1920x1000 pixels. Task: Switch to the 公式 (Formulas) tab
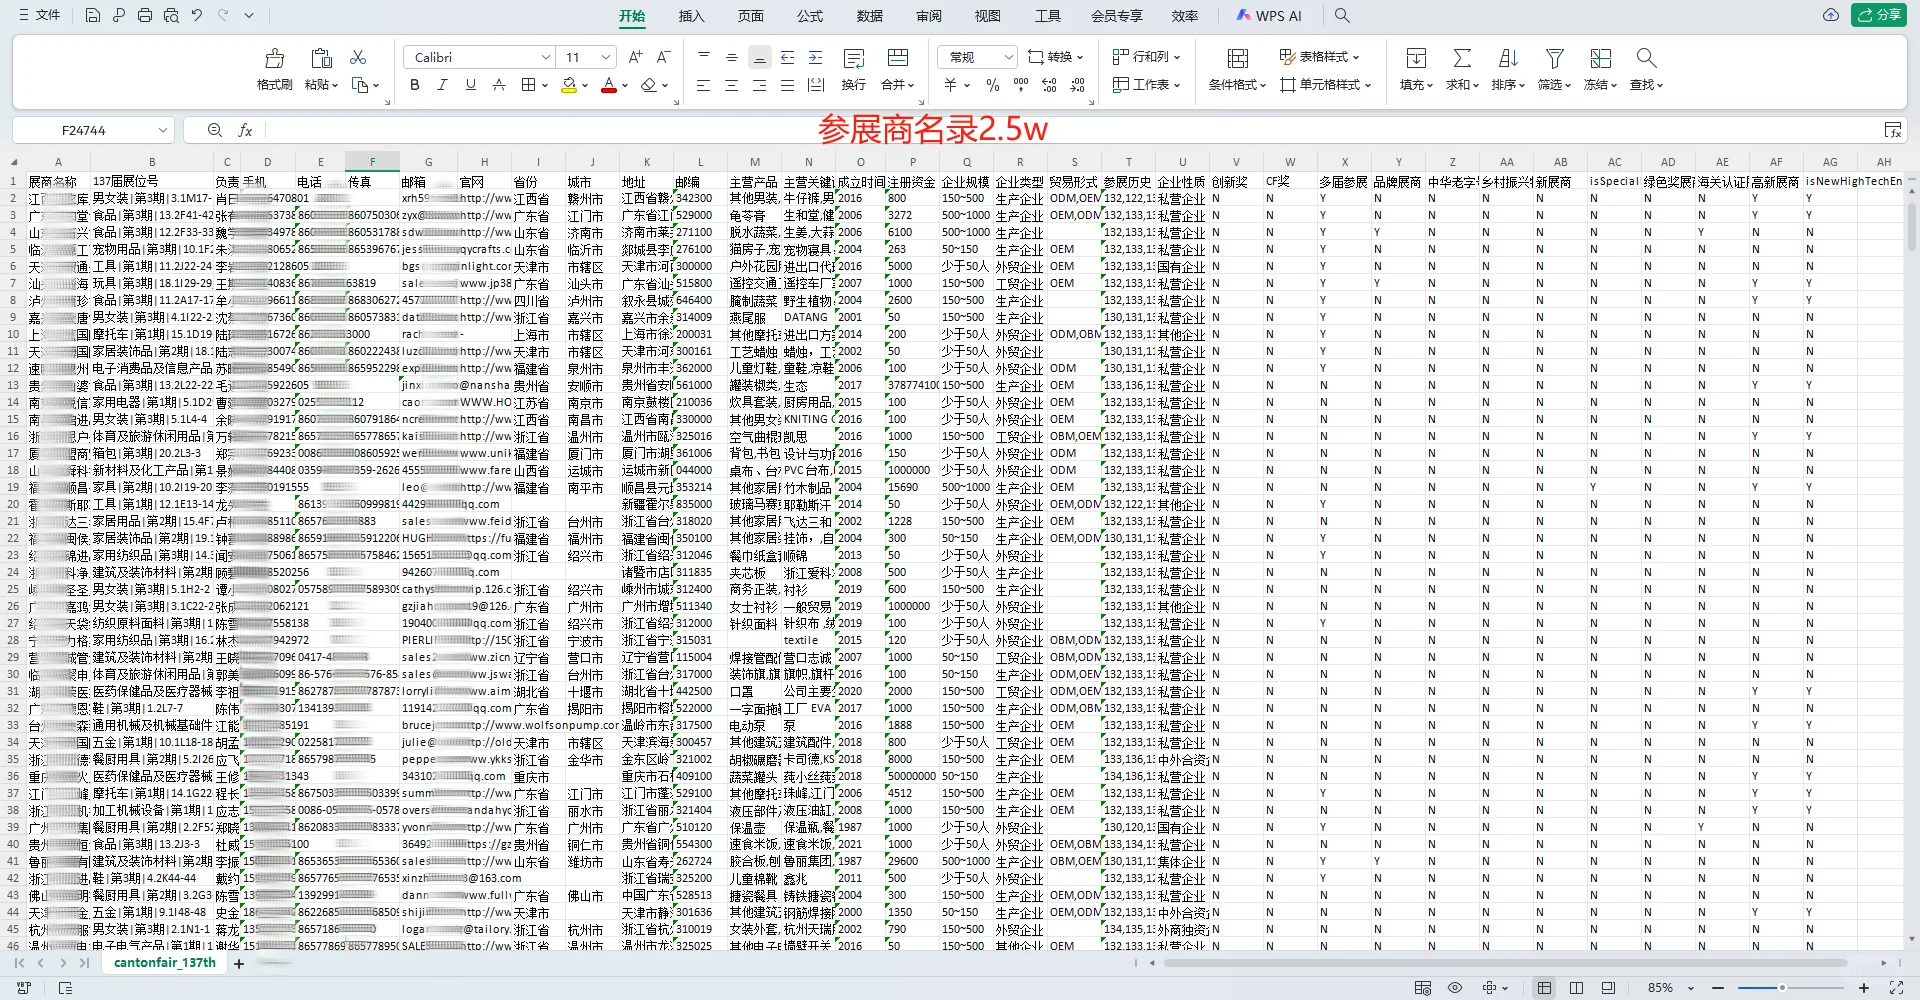coord(810,16)
